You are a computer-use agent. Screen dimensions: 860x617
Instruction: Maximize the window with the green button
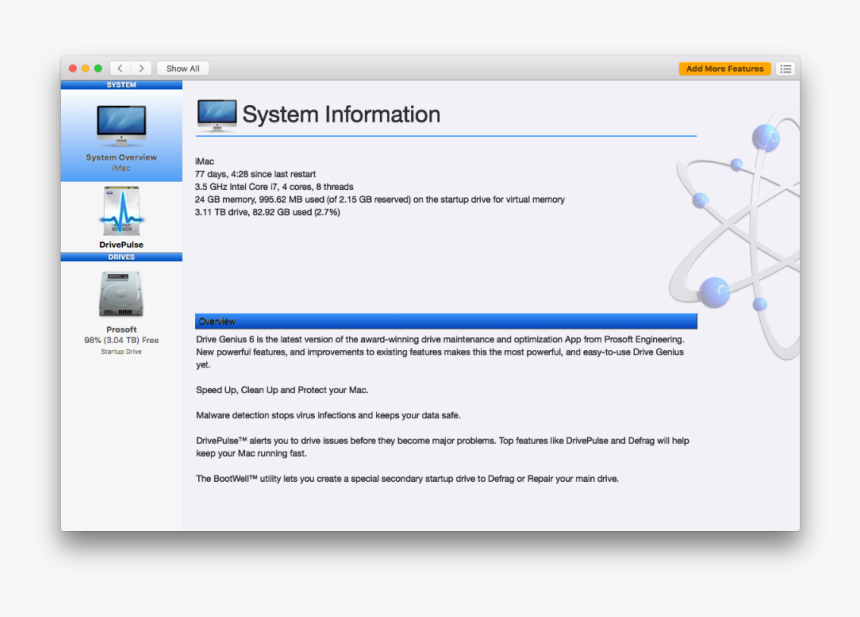(x=98, y=69)
